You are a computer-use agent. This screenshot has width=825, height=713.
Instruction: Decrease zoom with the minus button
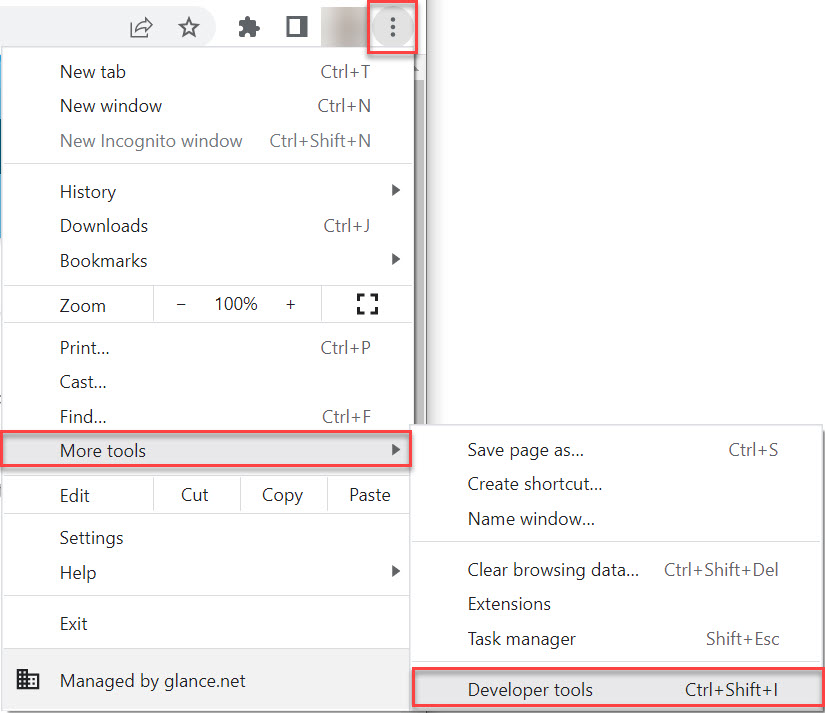tap(181, 305)
